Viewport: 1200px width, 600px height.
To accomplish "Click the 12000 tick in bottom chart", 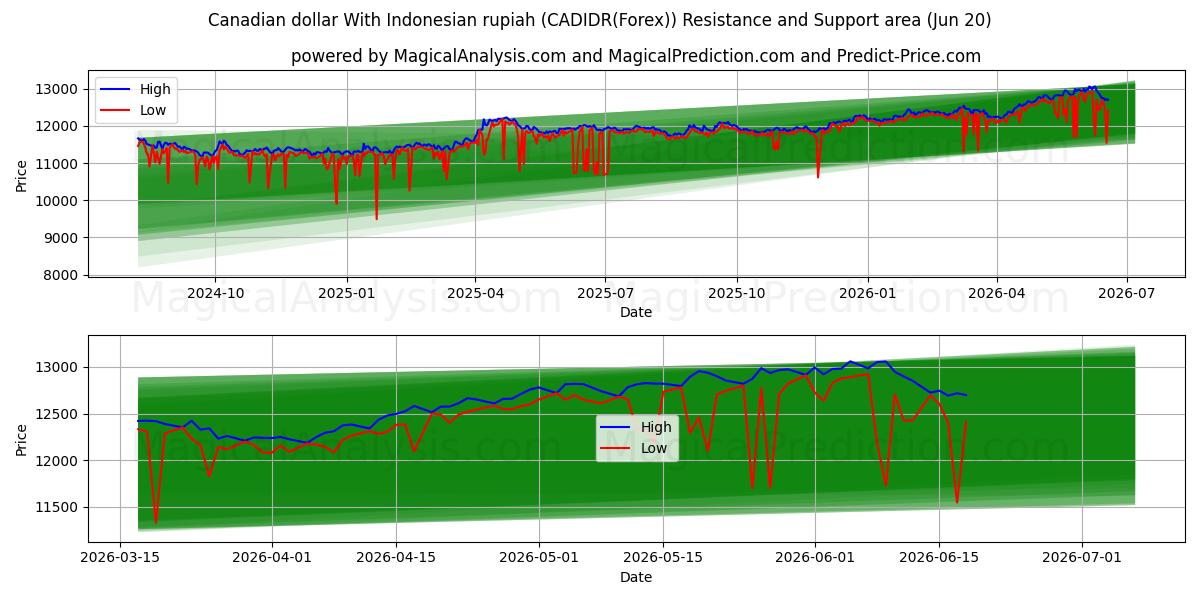I will click(58, 461).
